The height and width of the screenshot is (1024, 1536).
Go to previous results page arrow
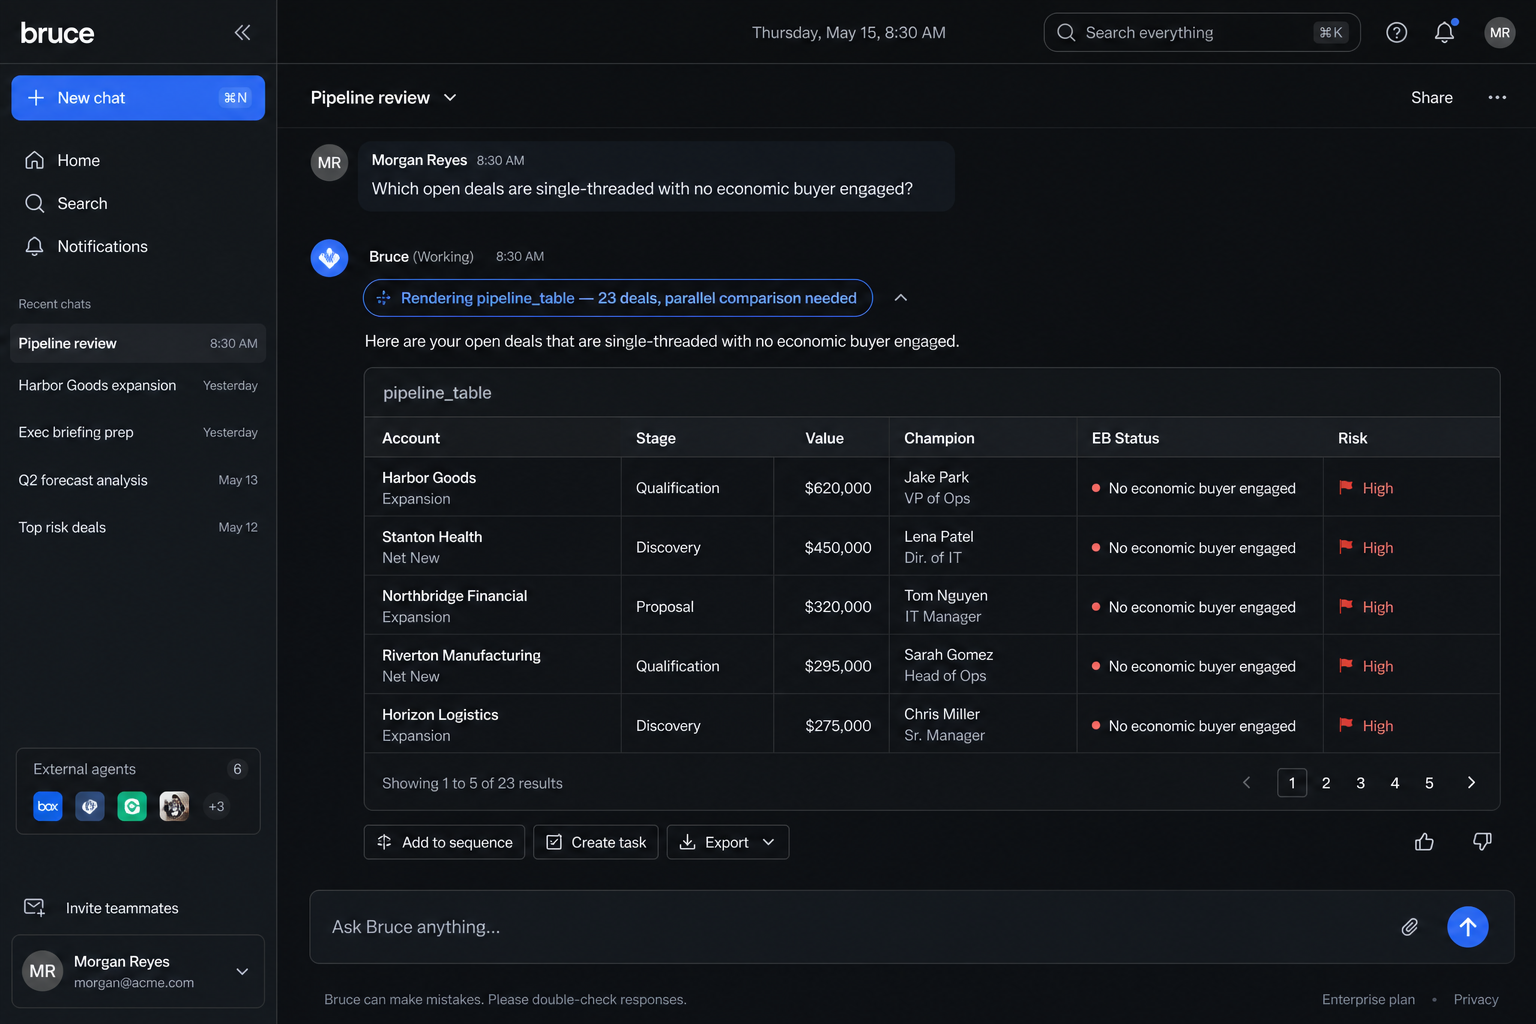point(1246,783)
